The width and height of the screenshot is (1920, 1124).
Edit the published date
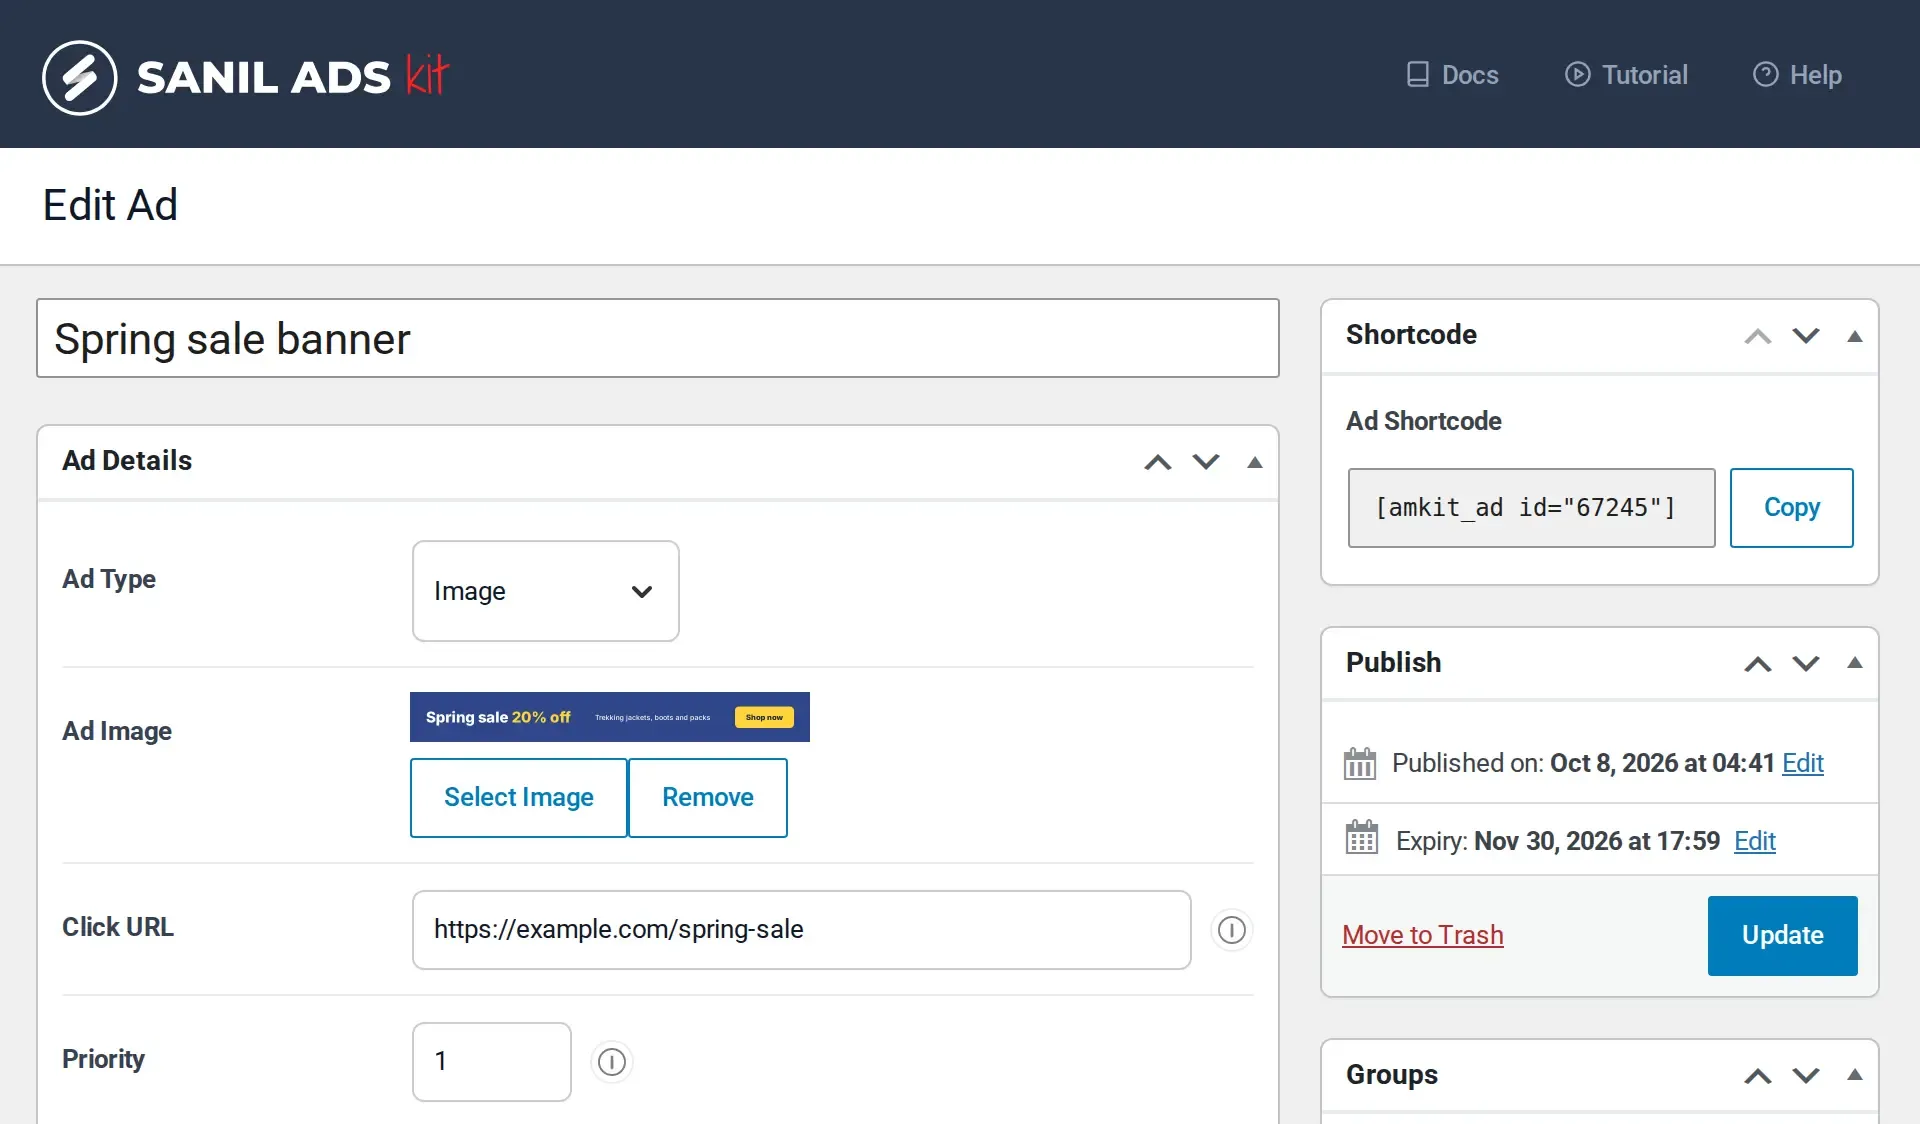(1803, 763)
